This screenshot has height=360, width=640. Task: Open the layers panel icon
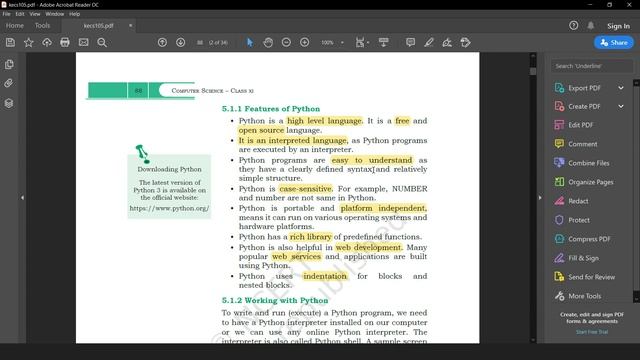9,103
